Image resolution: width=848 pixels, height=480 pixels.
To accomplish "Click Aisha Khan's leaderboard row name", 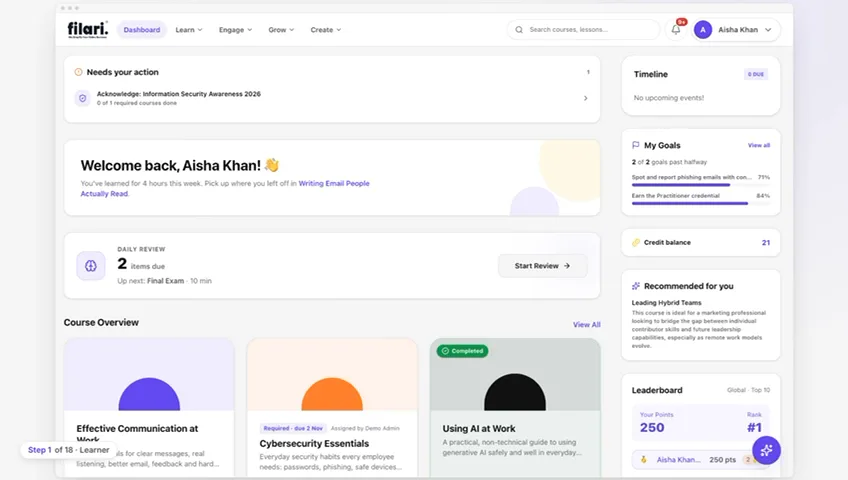I will (678, 459).
